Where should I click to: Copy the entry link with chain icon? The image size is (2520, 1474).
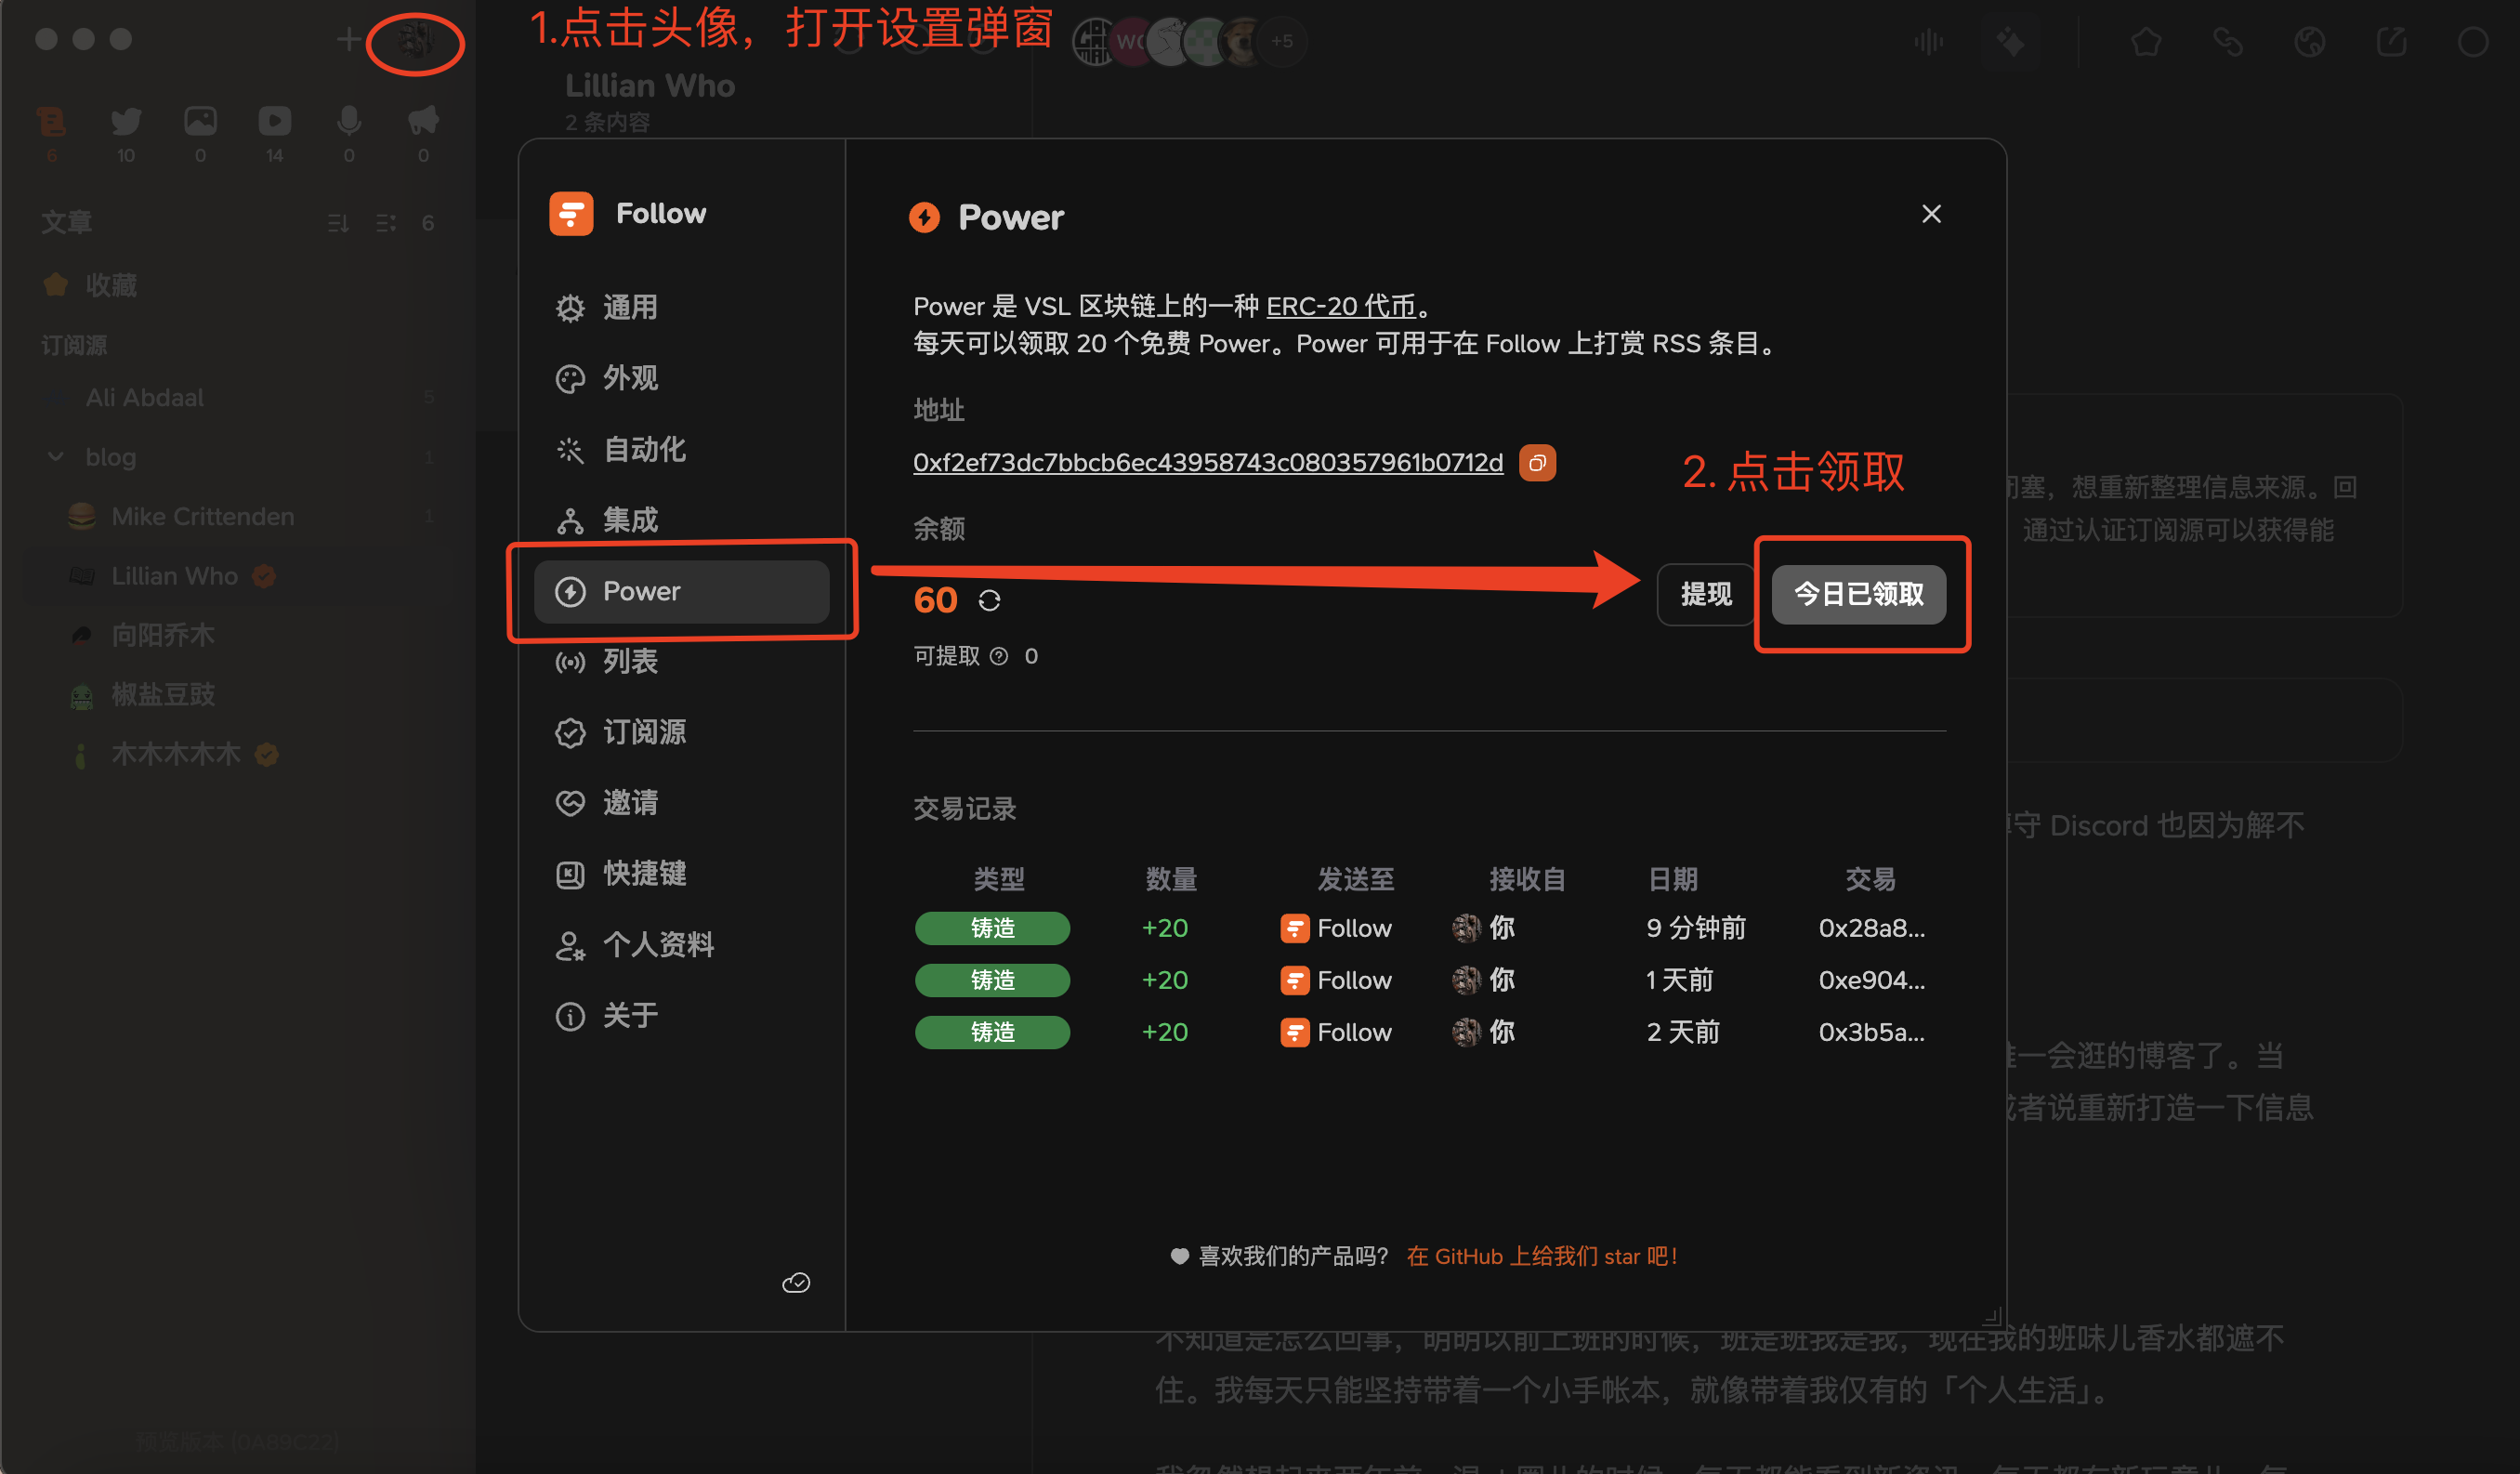(x=2228, y=42)
